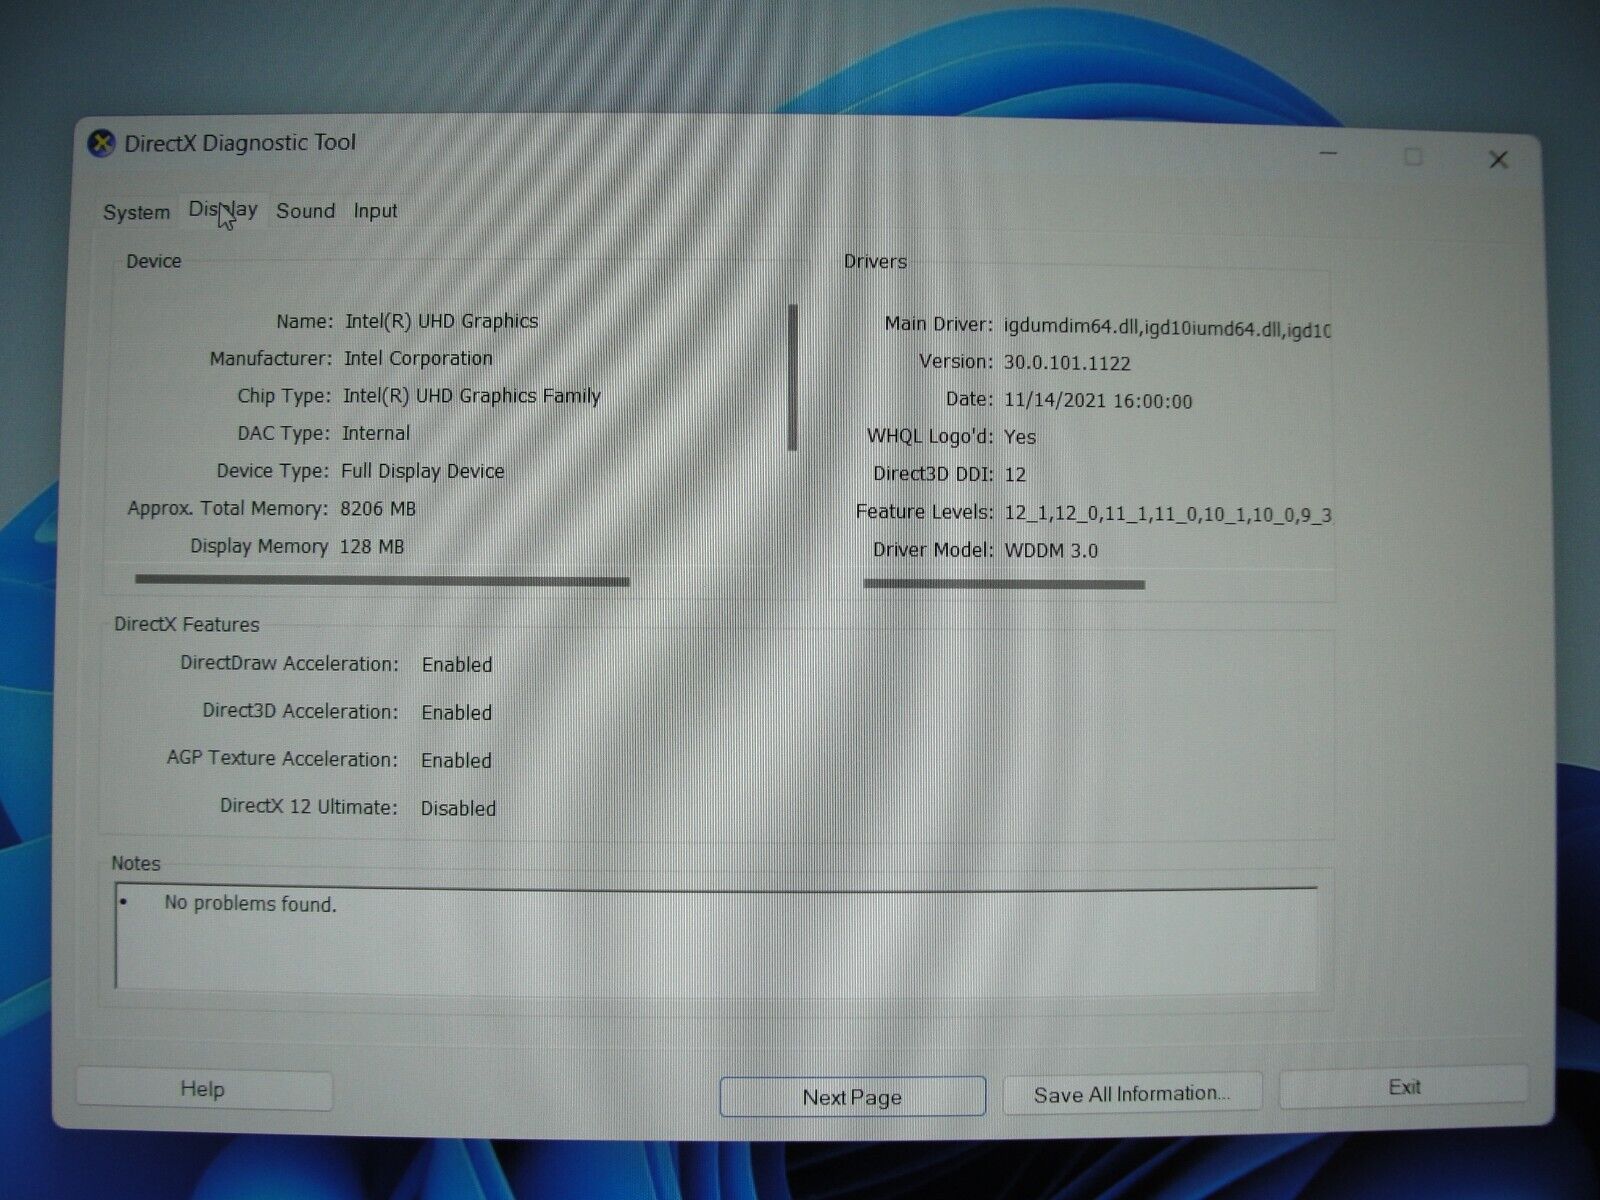
Task: Select Direct3D DDI '12' value
Action: (x=1015, y=475)
